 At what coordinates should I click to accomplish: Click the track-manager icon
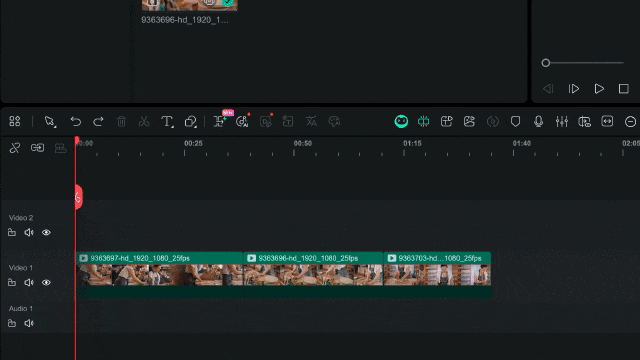pyautogui.click(x=584, y=121)
